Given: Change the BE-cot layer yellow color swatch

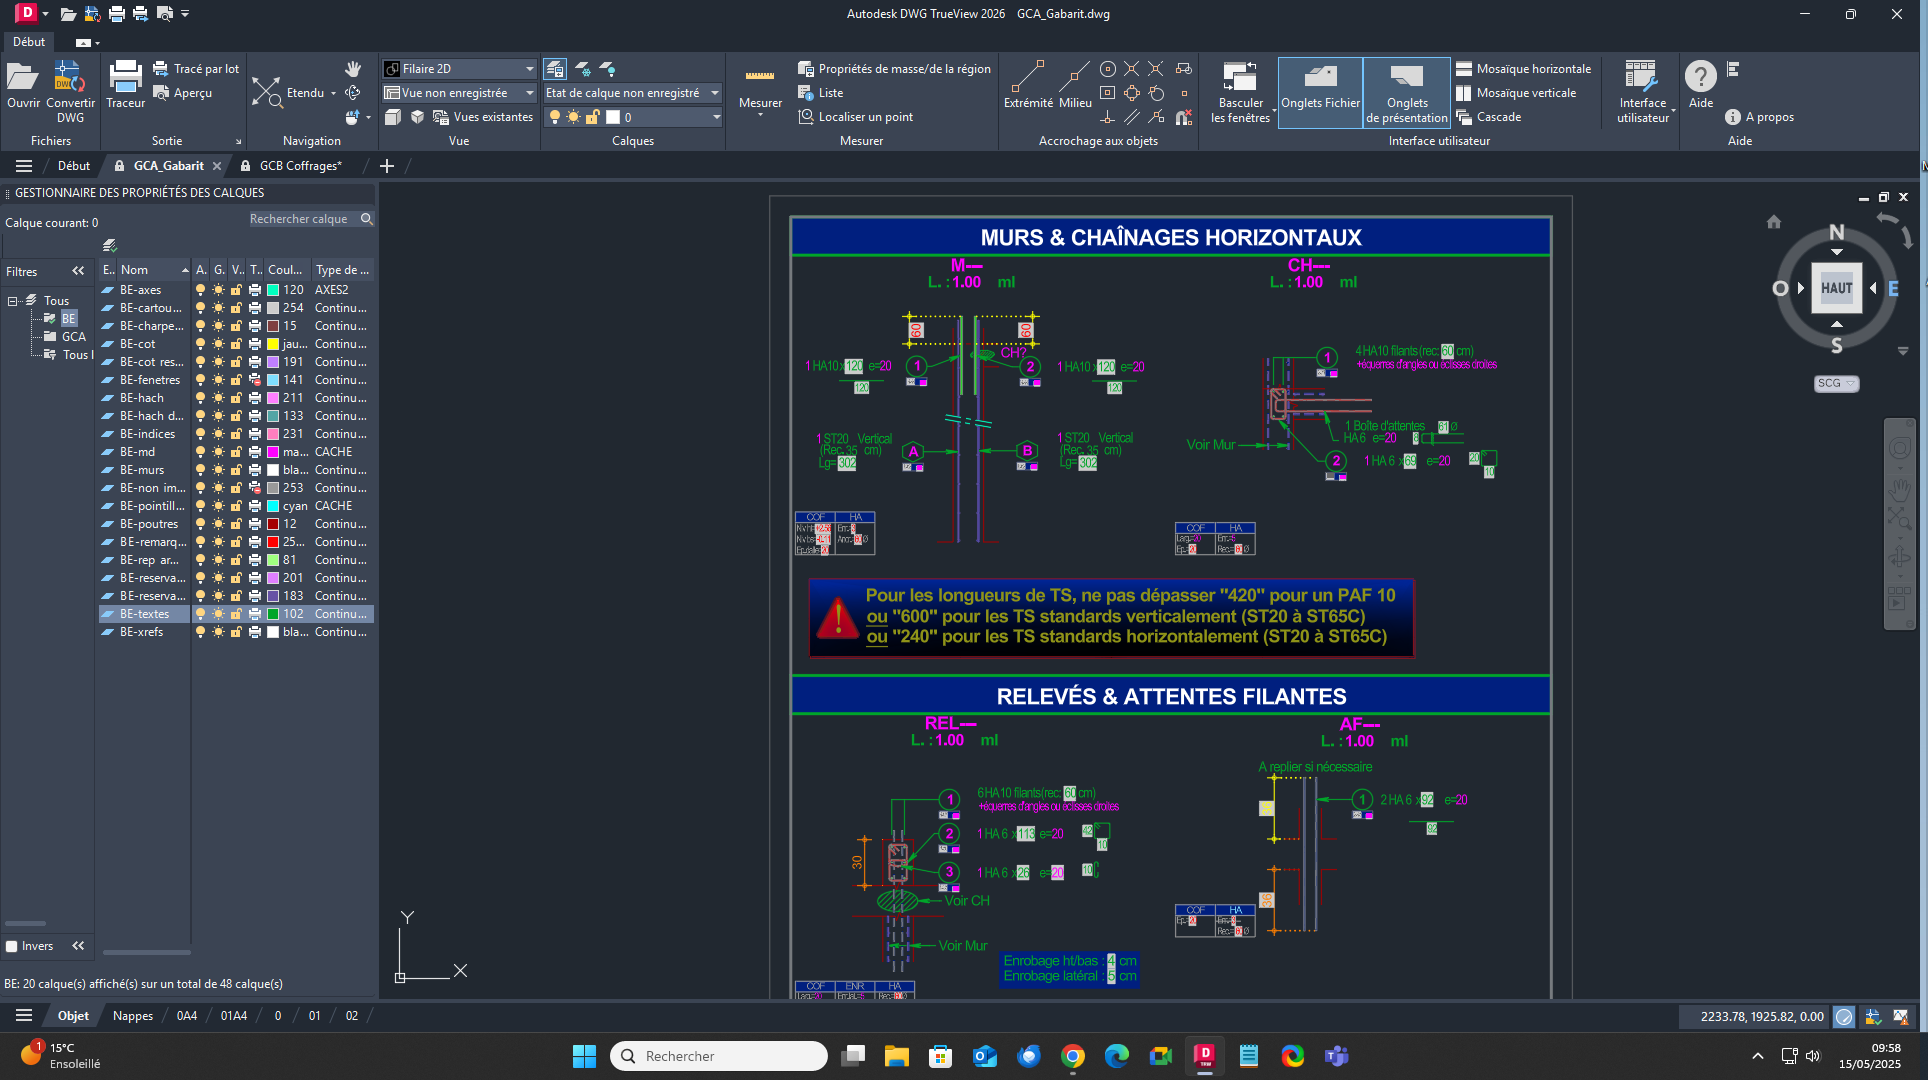Looking at the screenshot, I should pos(272,344).
